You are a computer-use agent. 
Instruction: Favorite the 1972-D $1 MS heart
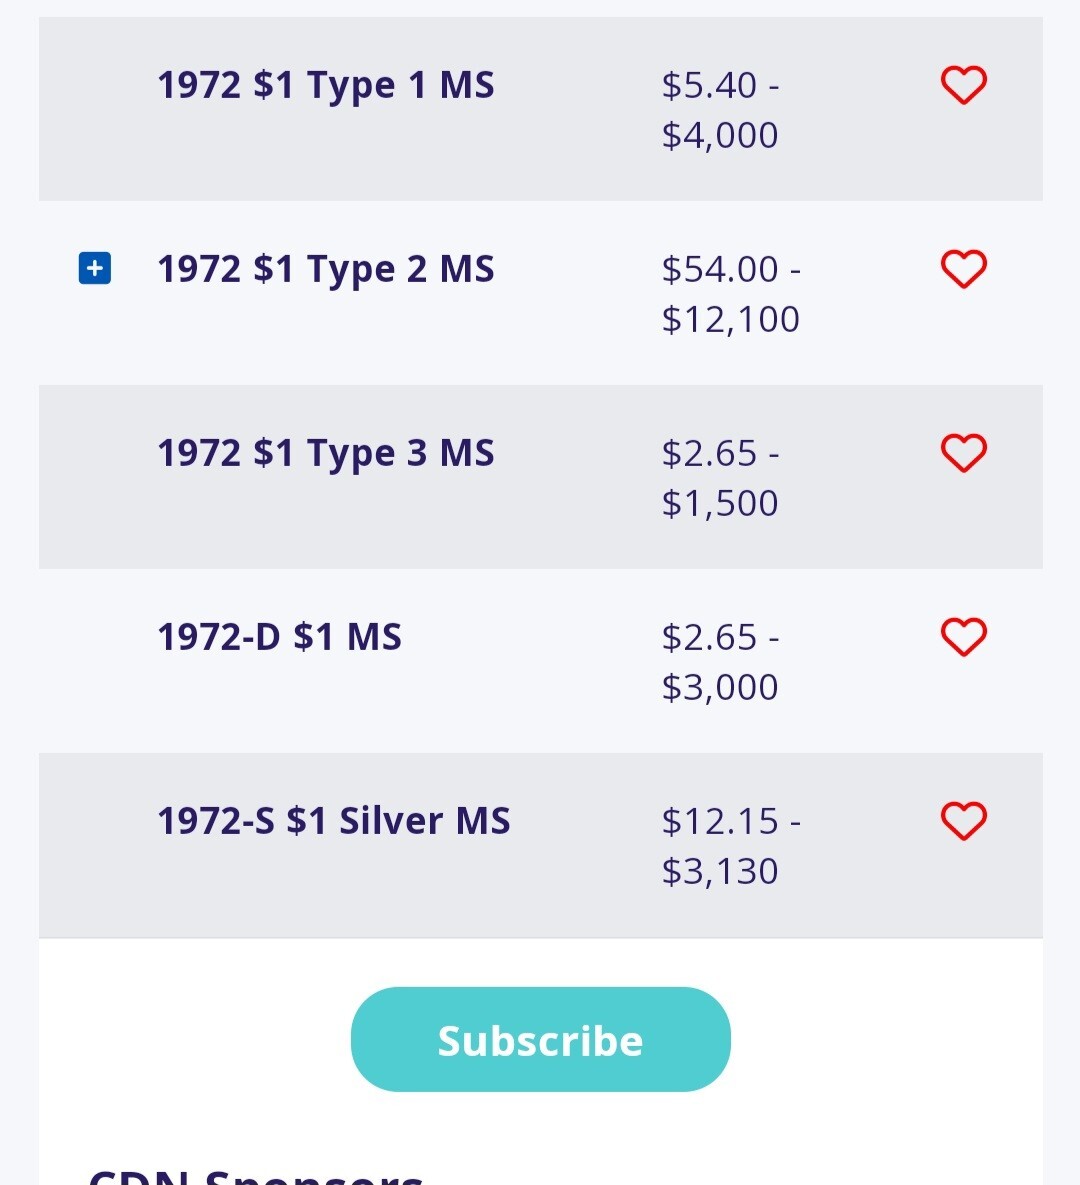(964, 636)
